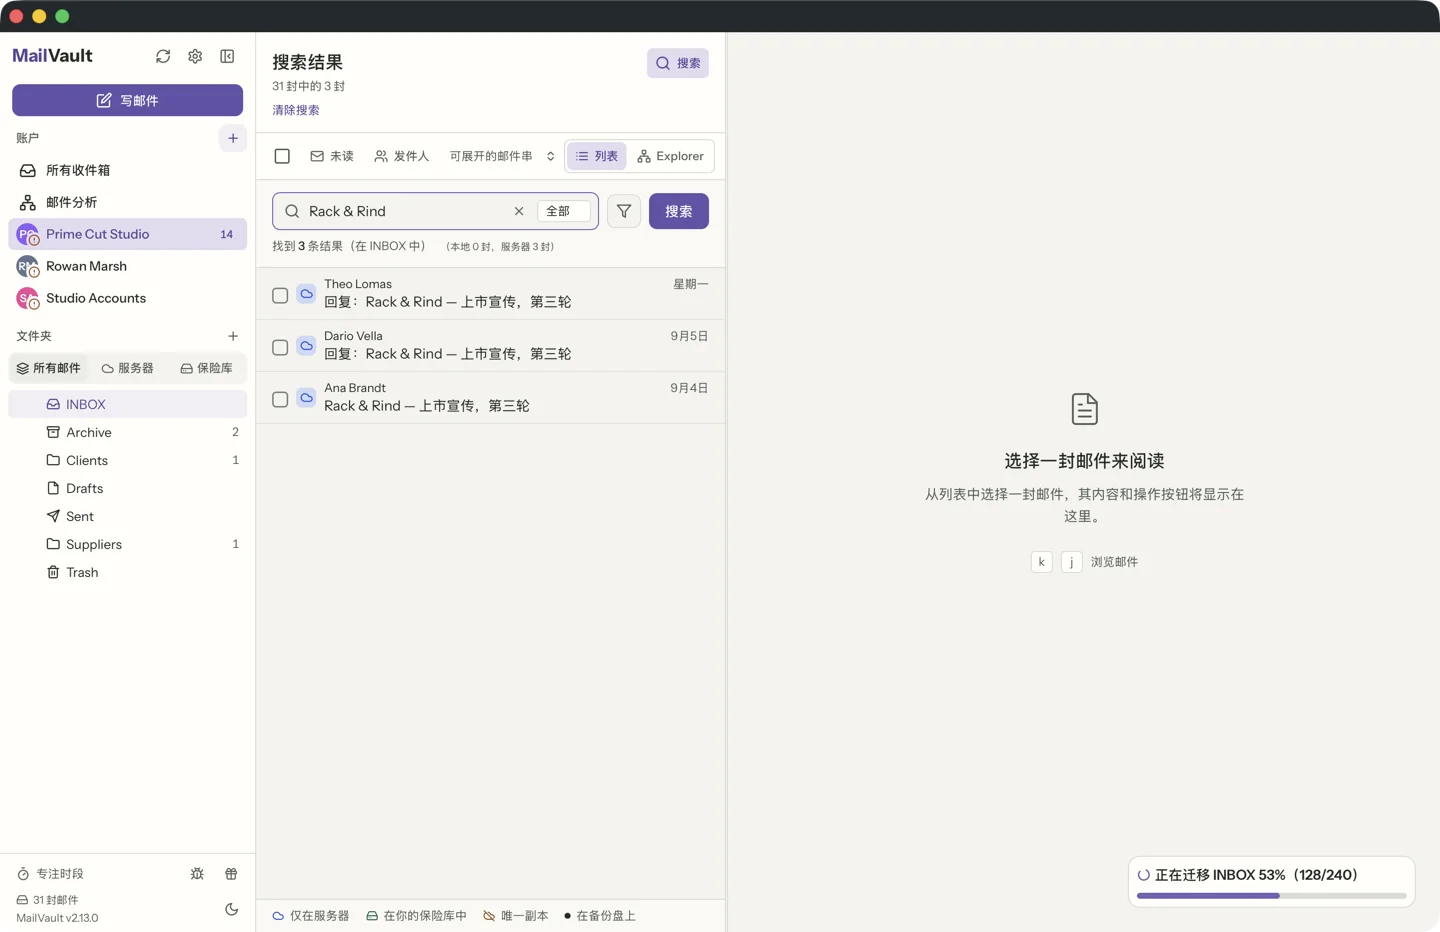Click 搜索 button in header

(678, 63)
